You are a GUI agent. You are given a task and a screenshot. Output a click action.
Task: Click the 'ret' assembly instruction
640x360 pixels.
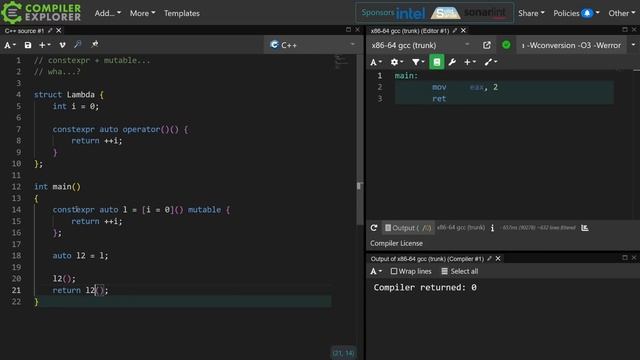point(439,98)
